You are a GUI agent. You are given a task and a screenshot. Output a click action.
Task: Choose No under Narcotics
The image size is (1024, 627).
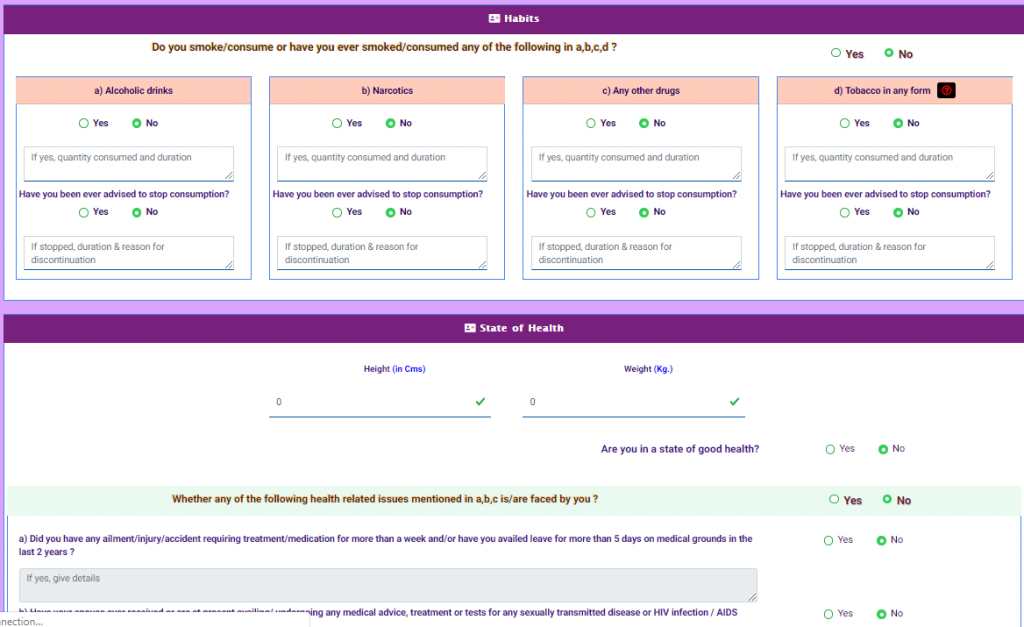coord(390,123)
